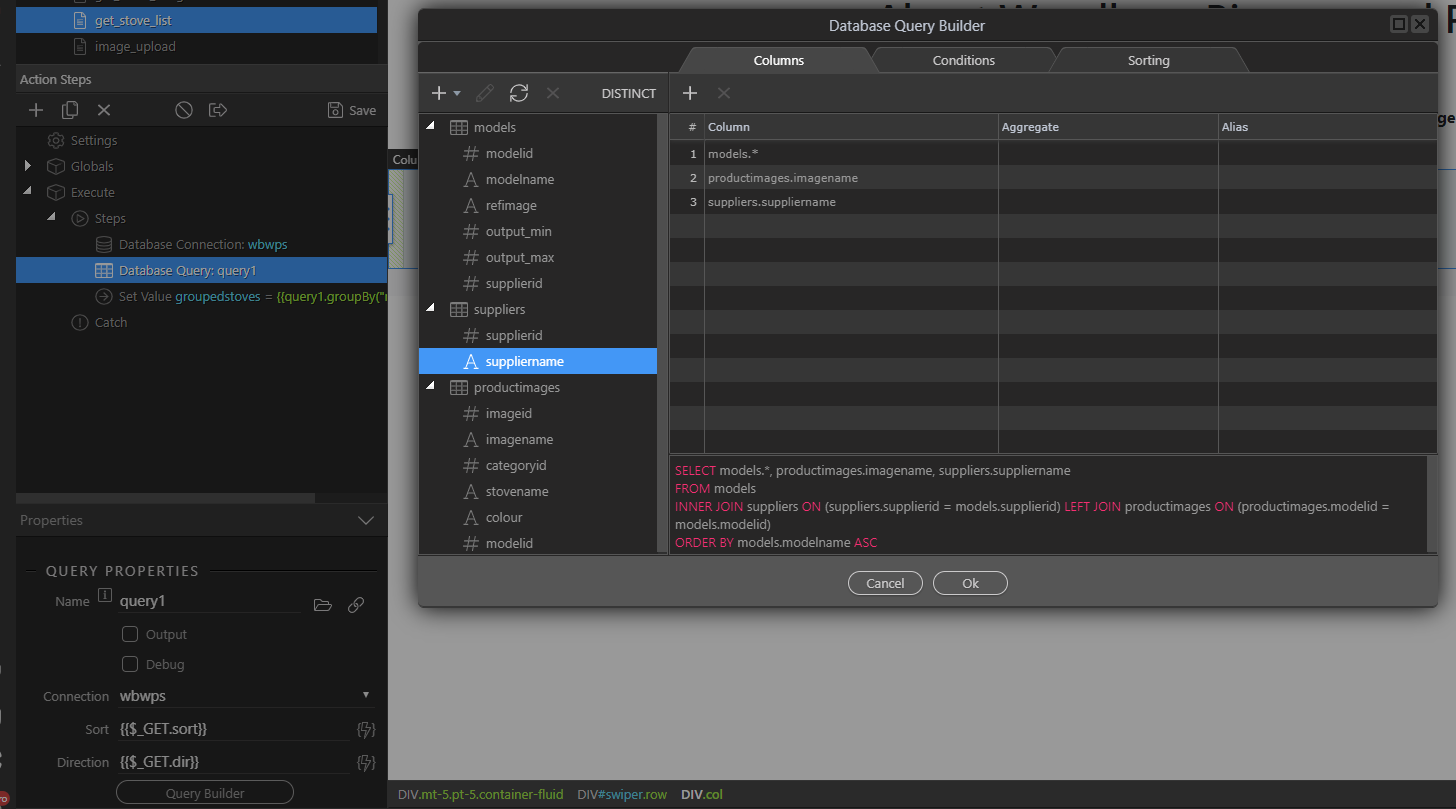Click the refresh tables icon in Query Builder
The width and height of the screenshot is (1456, 809).
pos(518,93)
